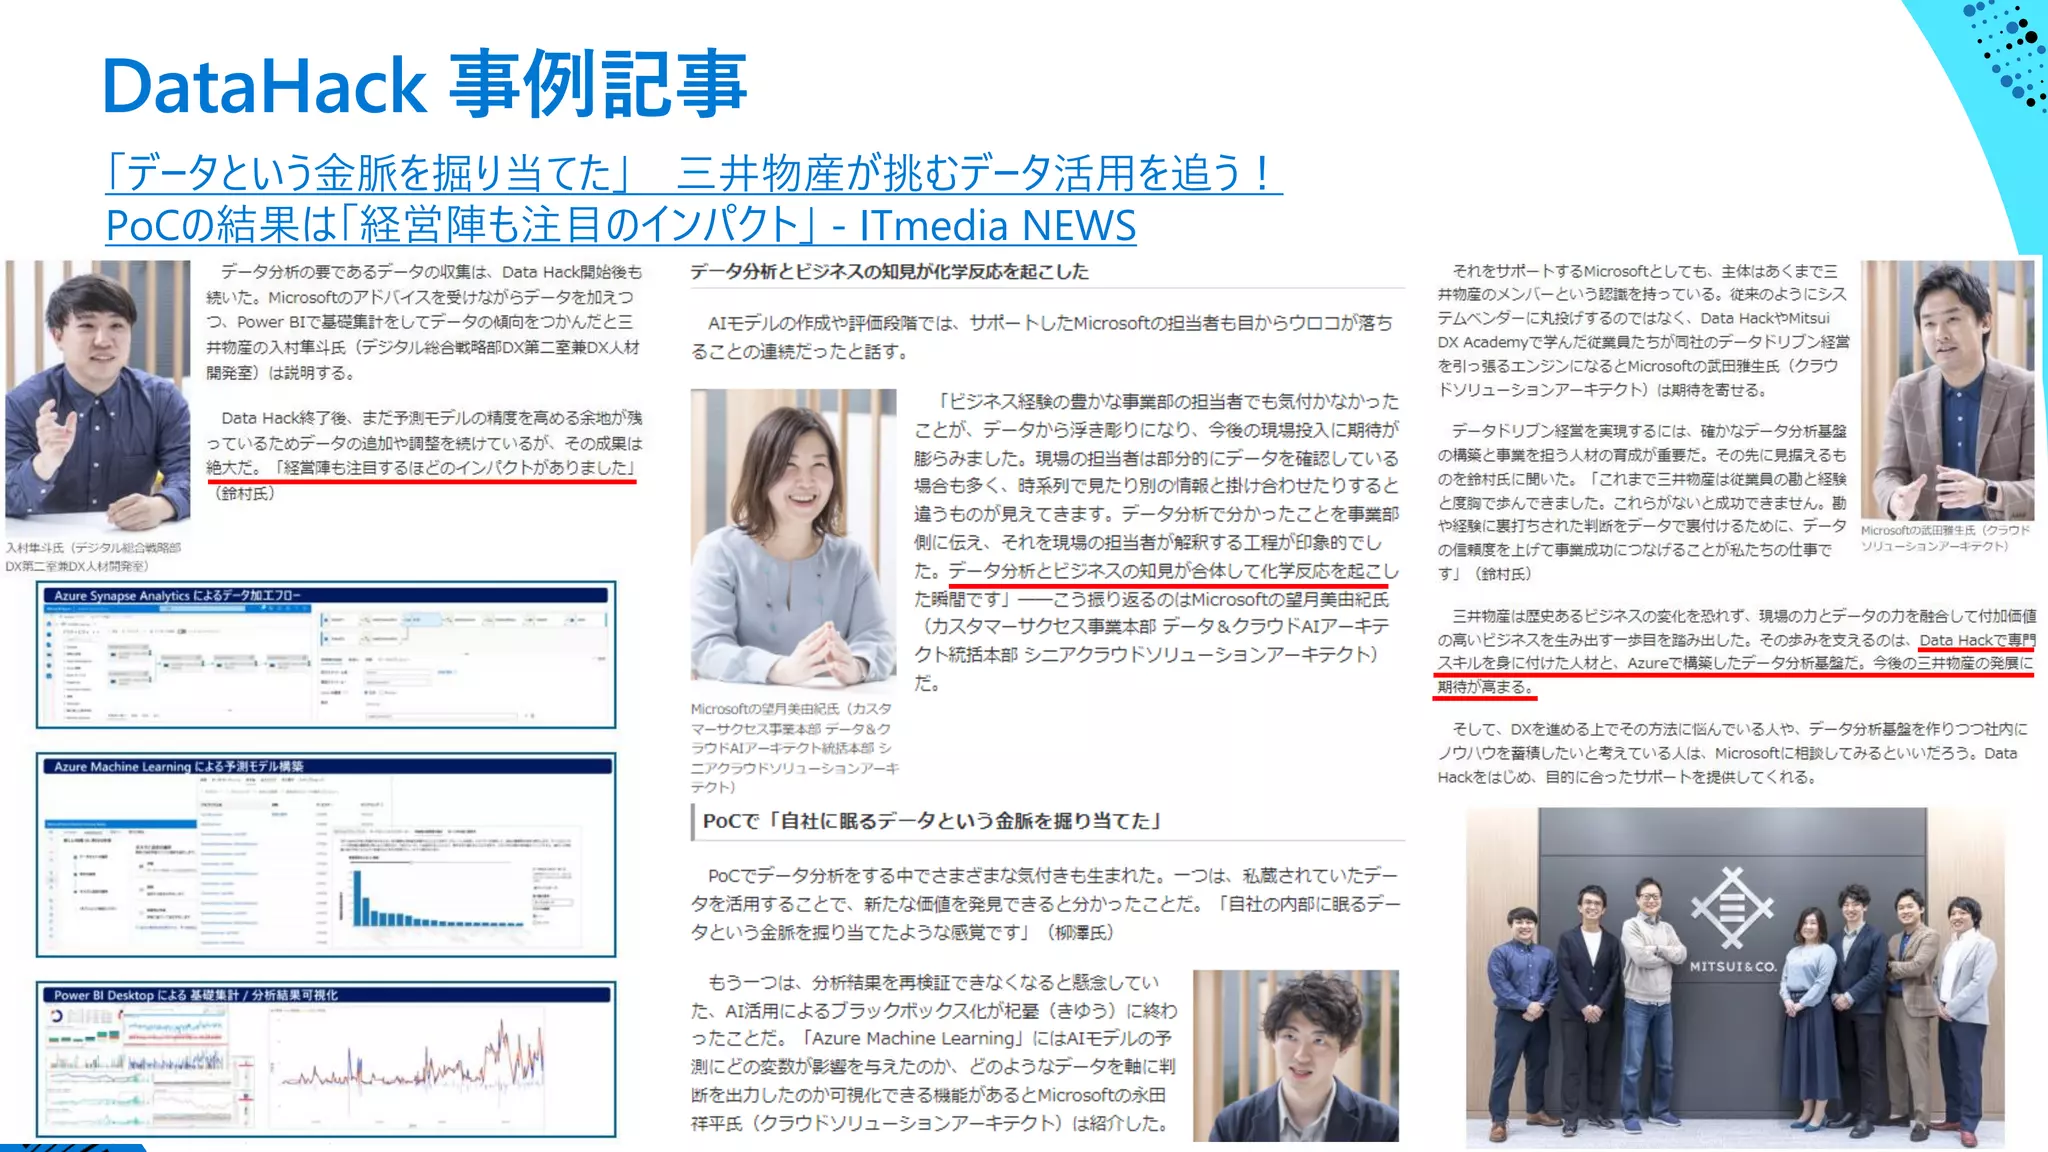Image resolution: width=2048 pixels, height=1152 pixels.
Task: Click the caption '入村隼斗氏（デジタル総合戦略部'
Action: tap(93, 547)
